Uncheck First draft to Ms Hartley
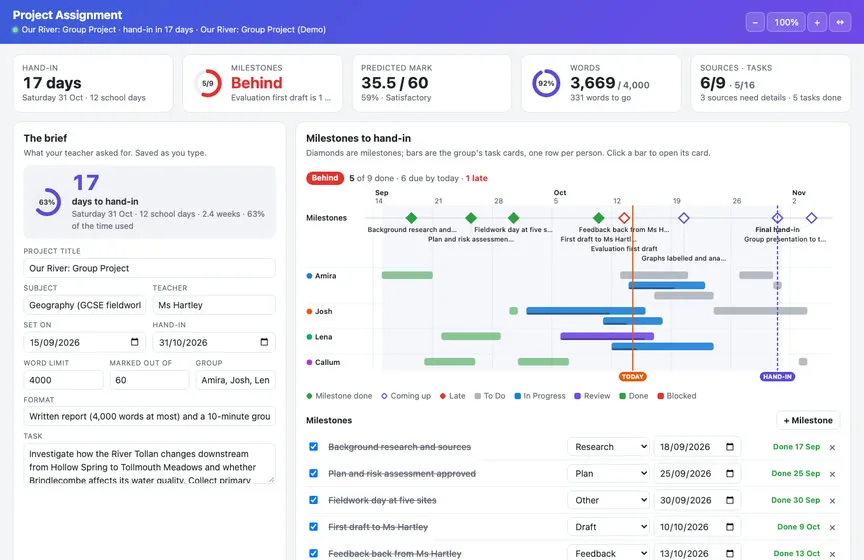Viewport: 864px width, 560px height. point(314,526)
